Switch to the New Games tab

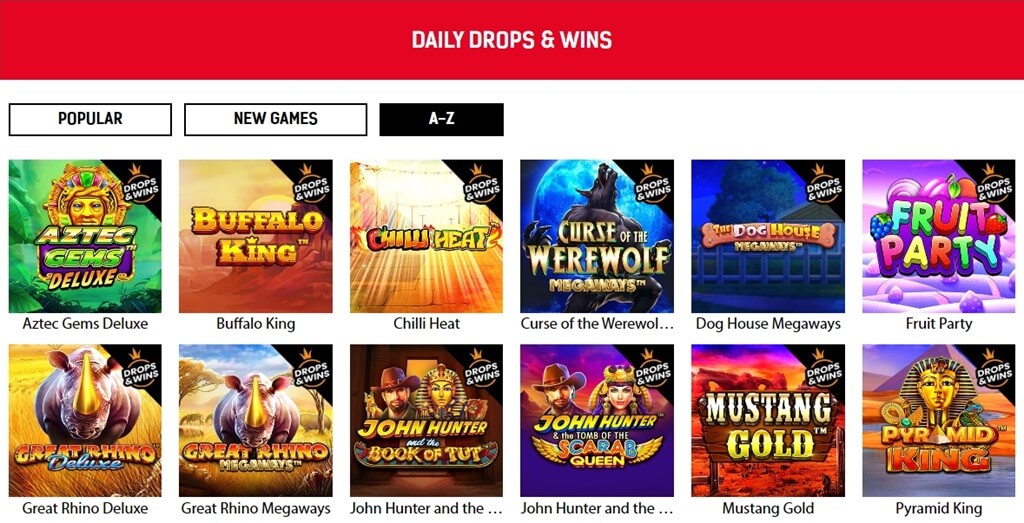(276, 119)
